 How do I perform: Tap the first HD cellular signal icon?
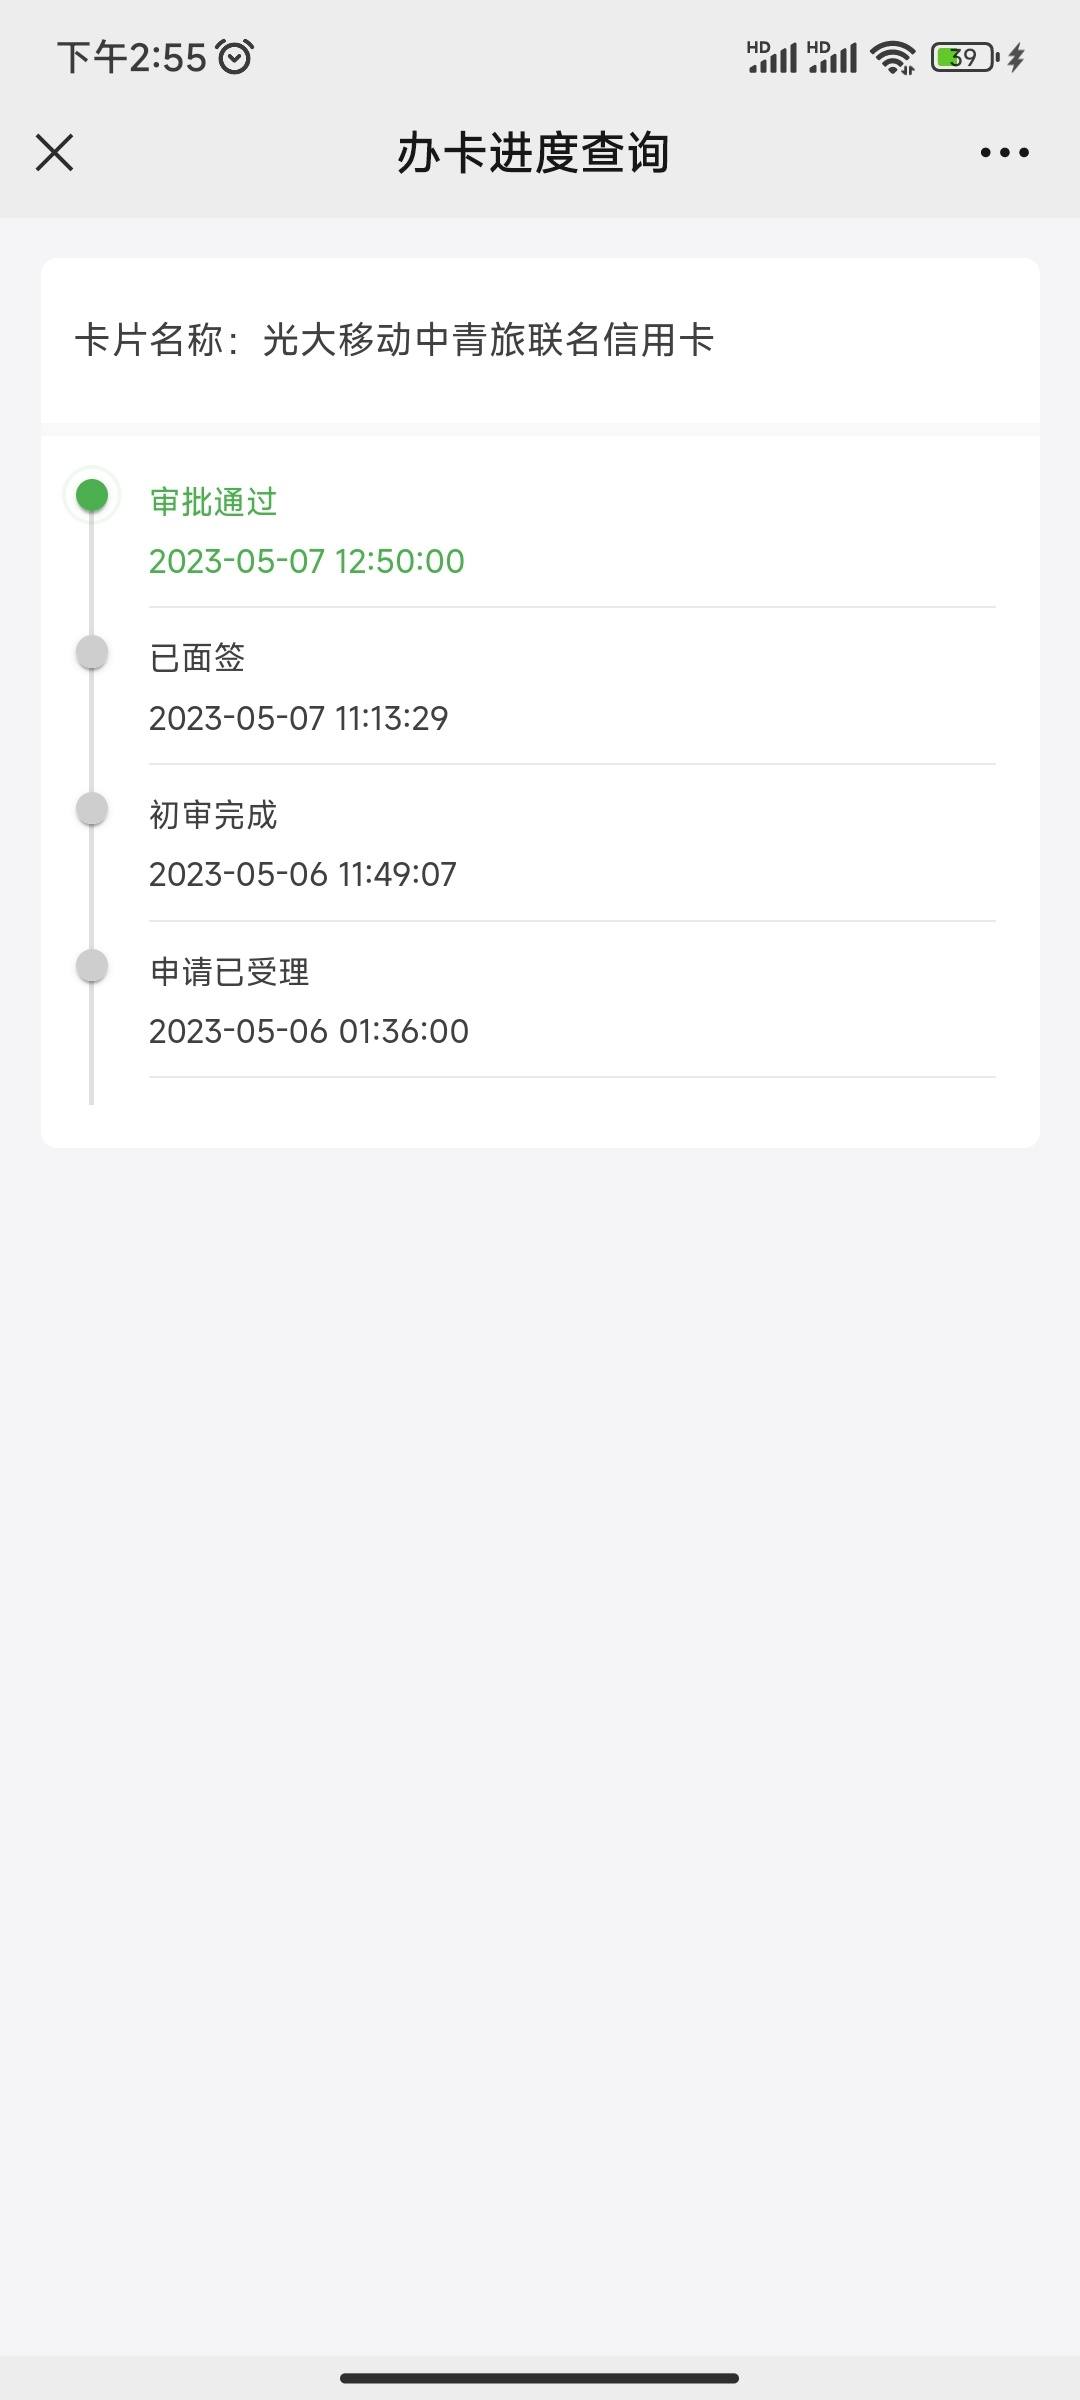click(772, 57)
